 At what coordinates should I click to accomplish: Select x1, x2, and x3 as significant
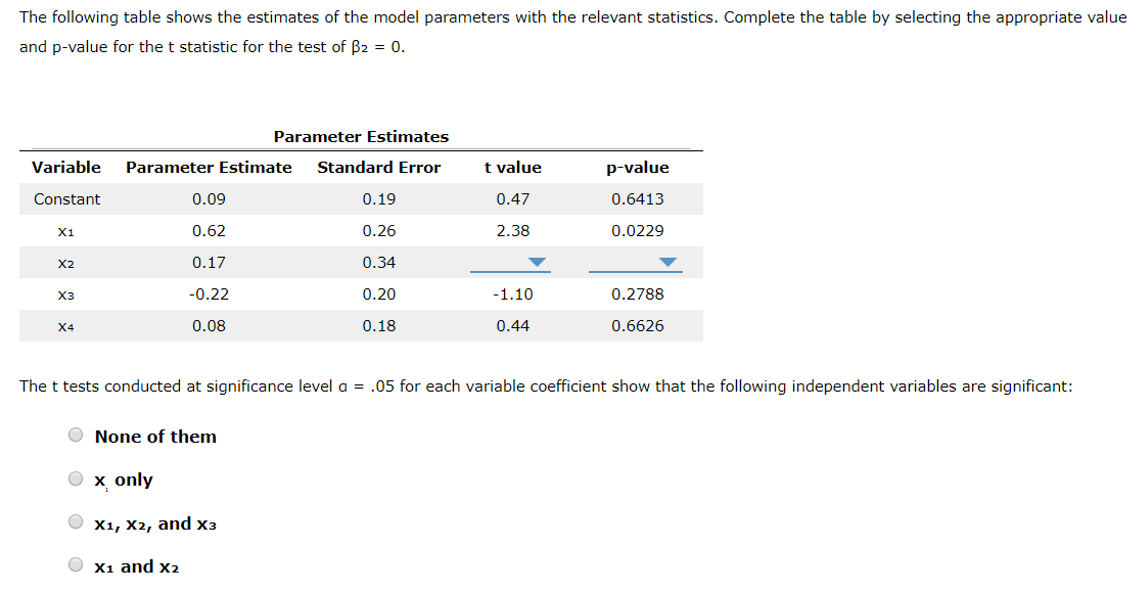coord(75,521)
